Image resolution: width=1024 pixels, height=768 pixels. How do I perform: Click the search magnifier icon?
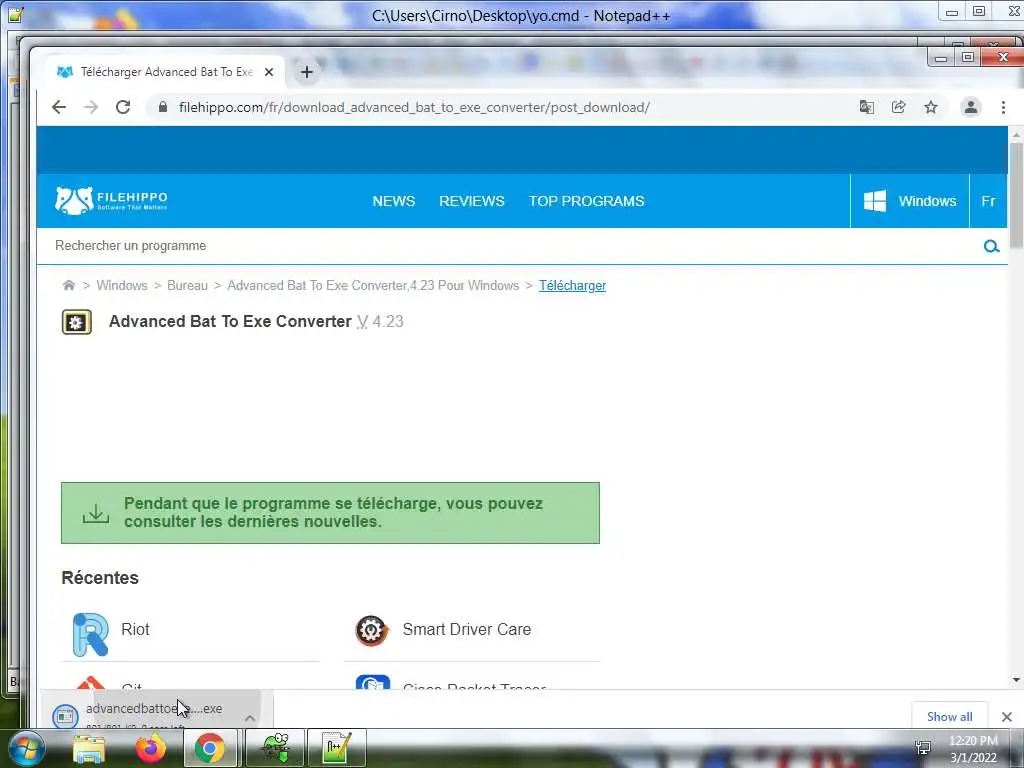click(991, 246)
